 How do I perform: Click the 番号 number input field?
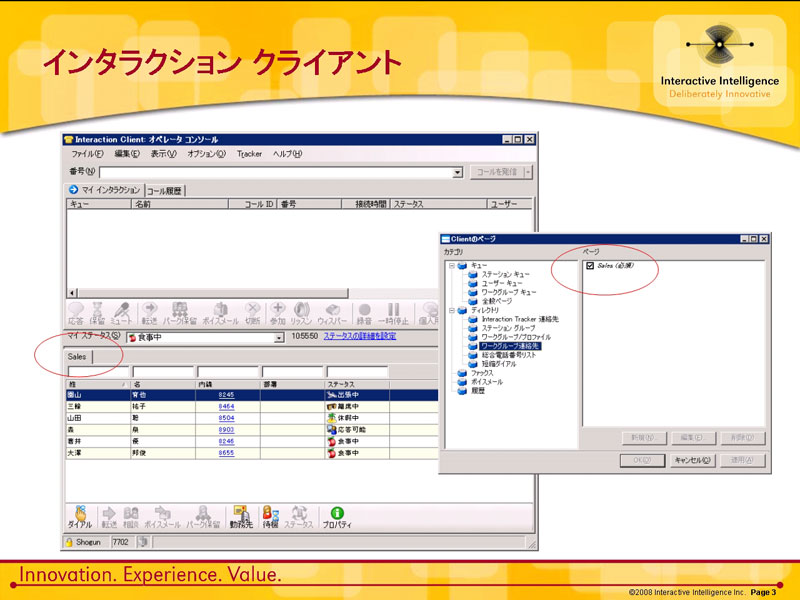pyautogui.click(x=276, y=172)
